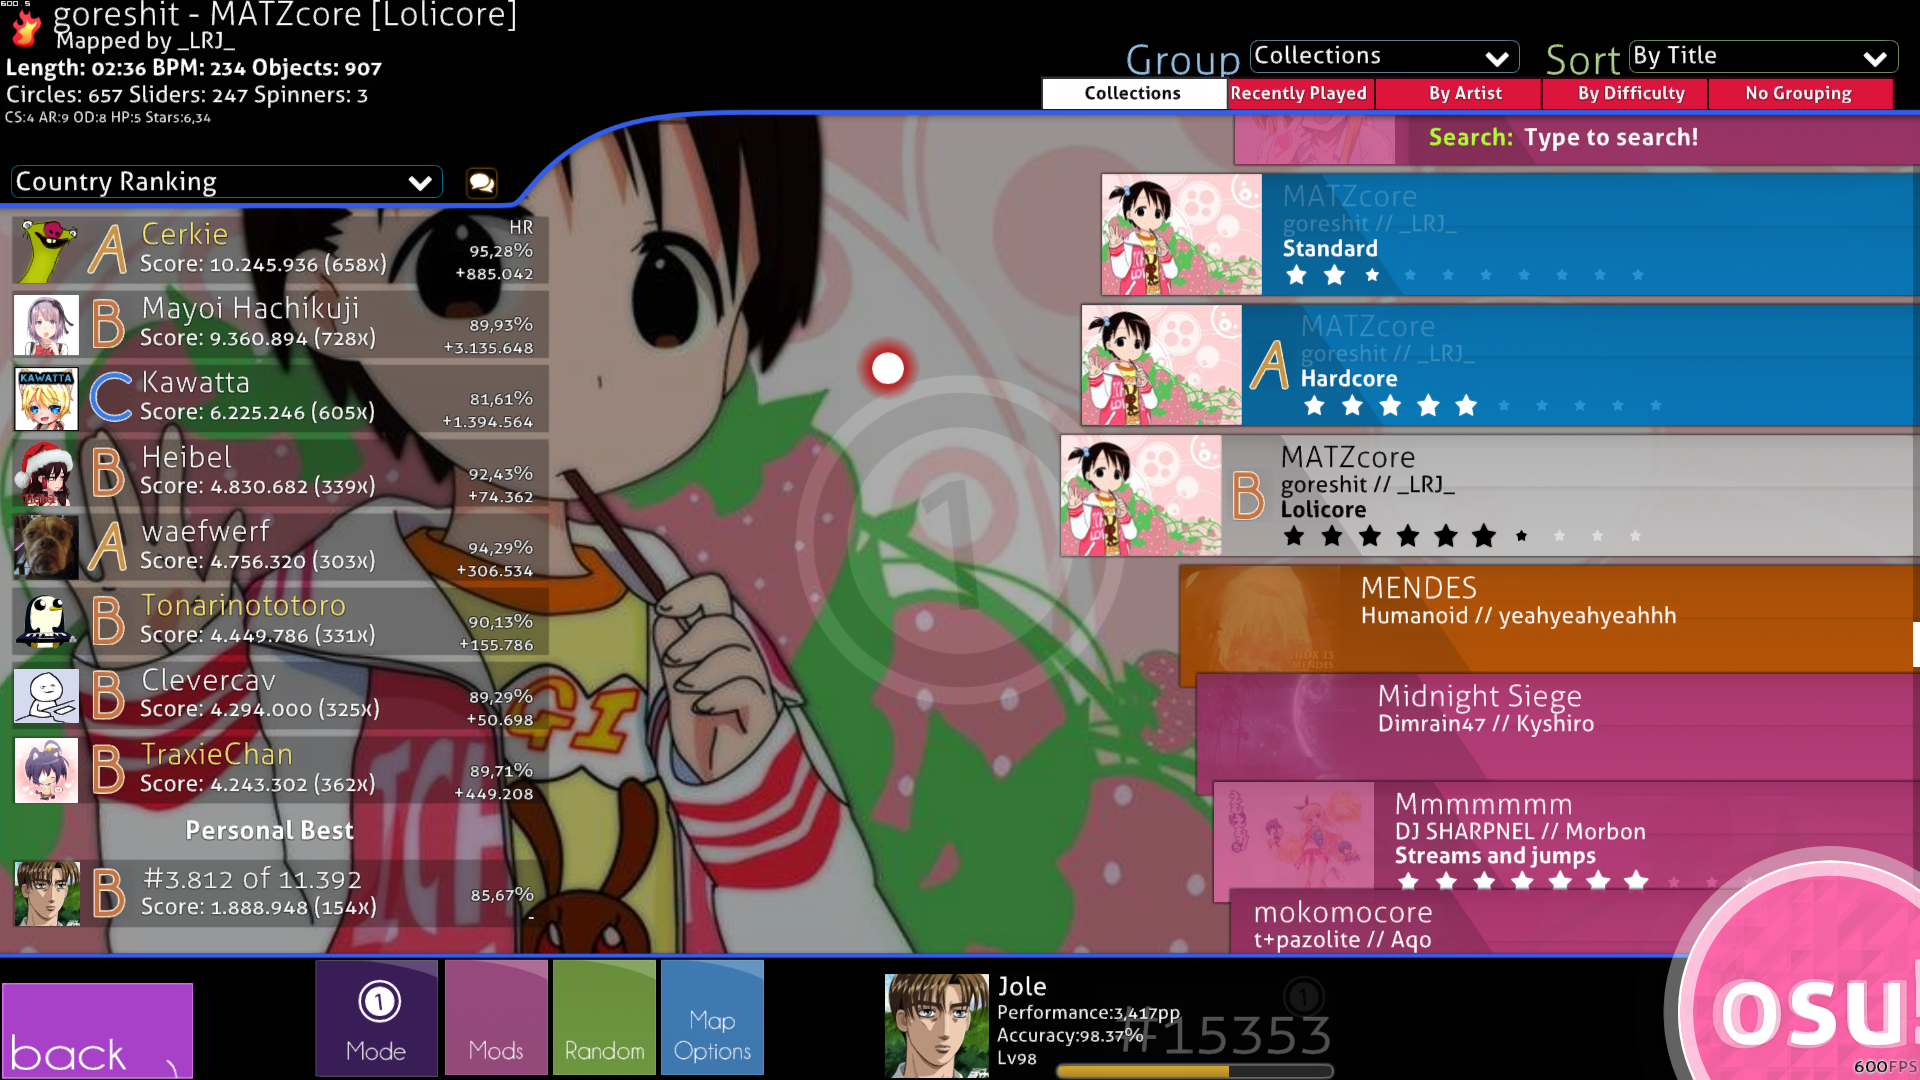Click Heibel's Santa-hat avatar
1920x1080 pixels.
click(x=46, y=473)
